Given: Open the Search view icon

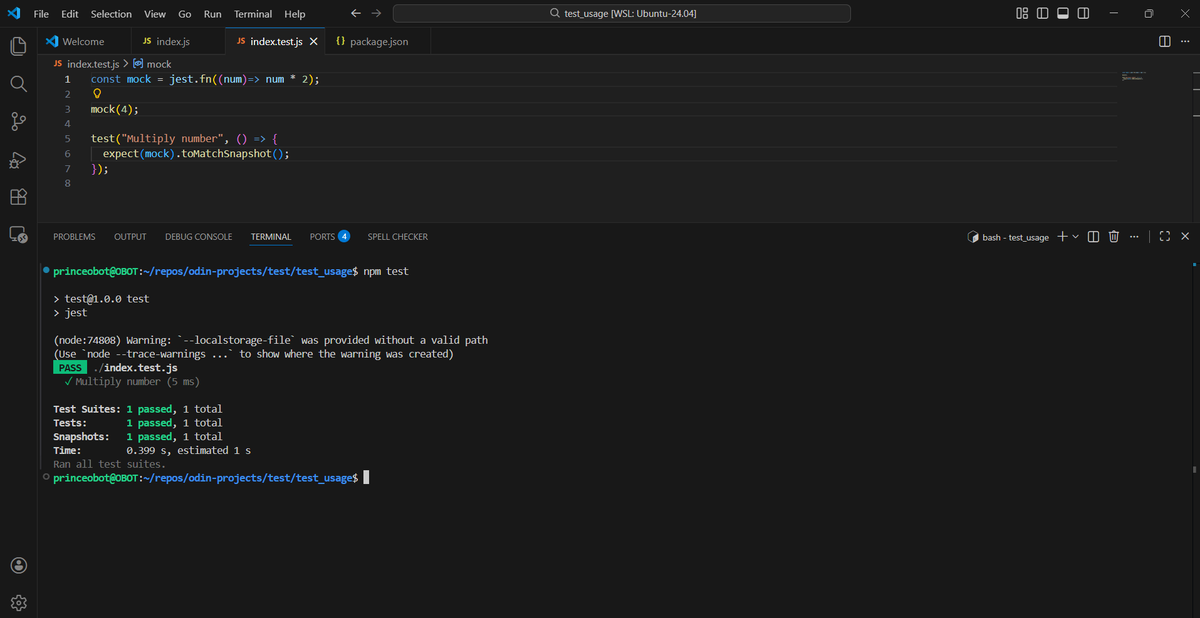Looking at the screenshot, I should [x=18, y=84].
